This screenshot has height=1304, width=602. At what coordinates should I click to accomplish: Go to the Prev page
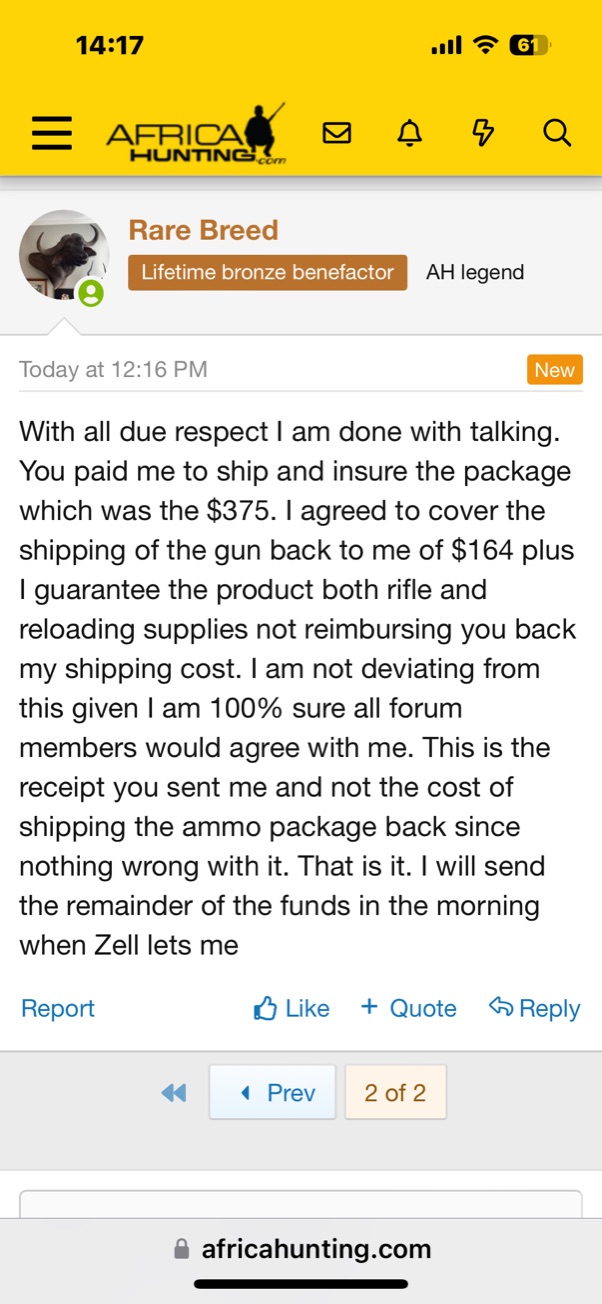pos(272,1093)
